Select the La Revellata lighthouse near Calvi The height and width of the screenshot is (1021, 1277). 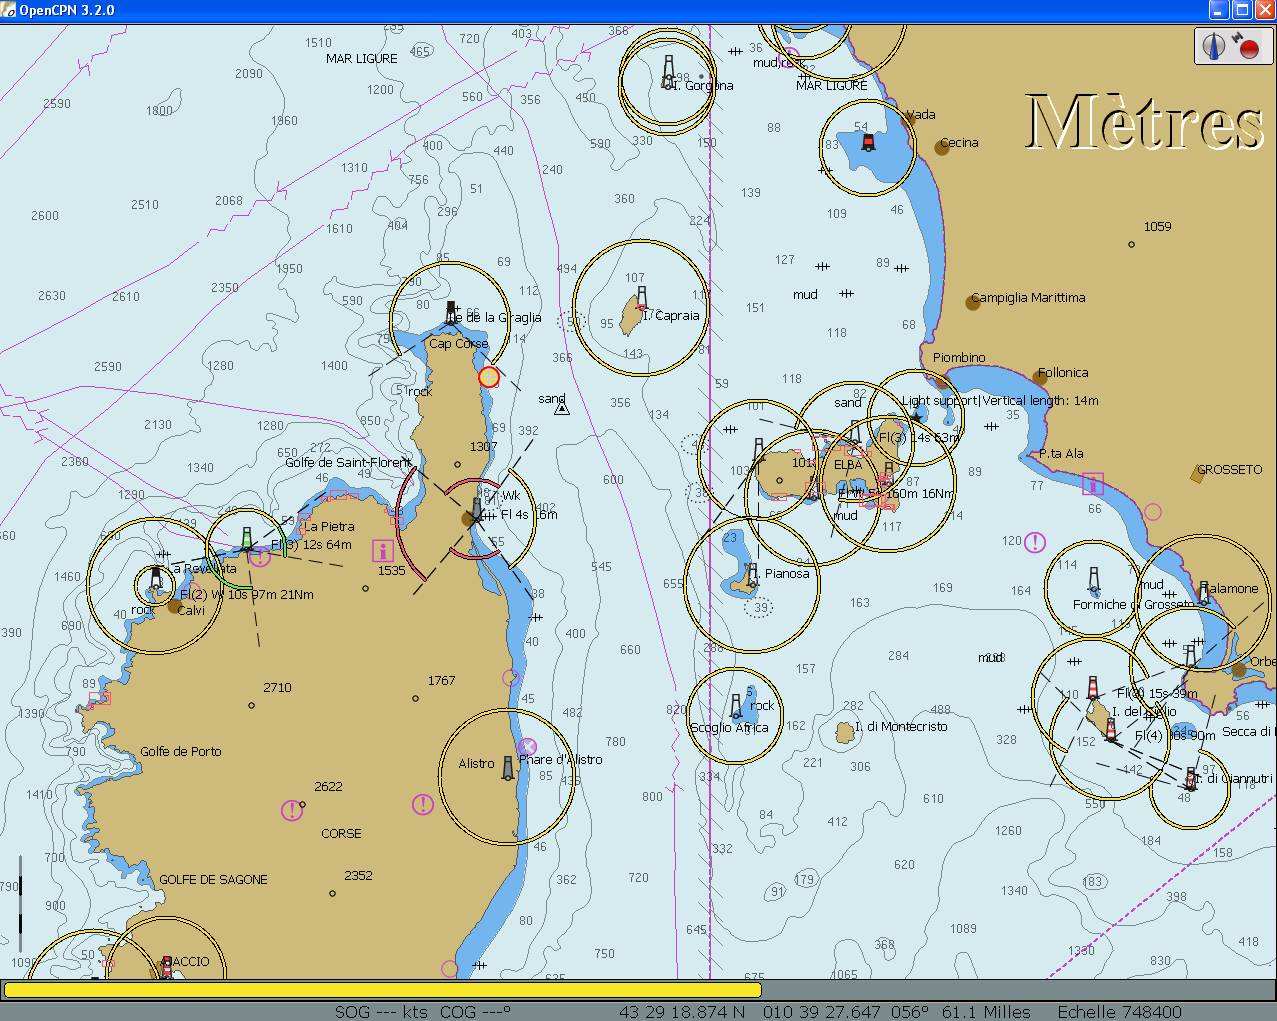(155, 577)
